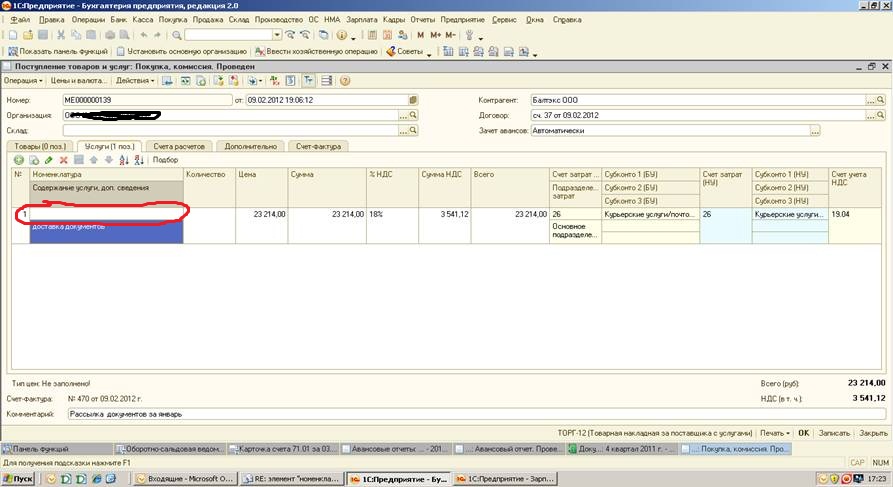Open the Печать dropdown at bottom

point(775,433)
